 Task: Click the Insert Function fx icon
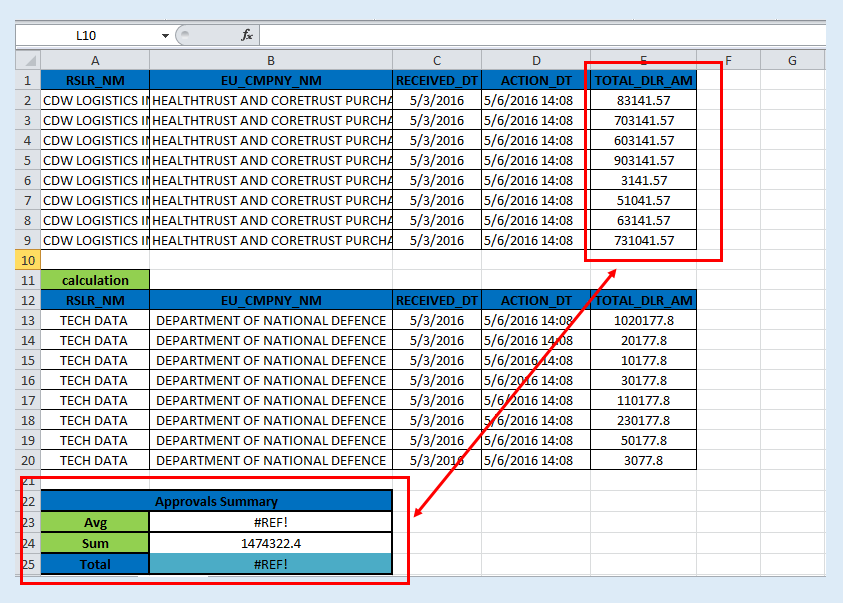point(247,35)
